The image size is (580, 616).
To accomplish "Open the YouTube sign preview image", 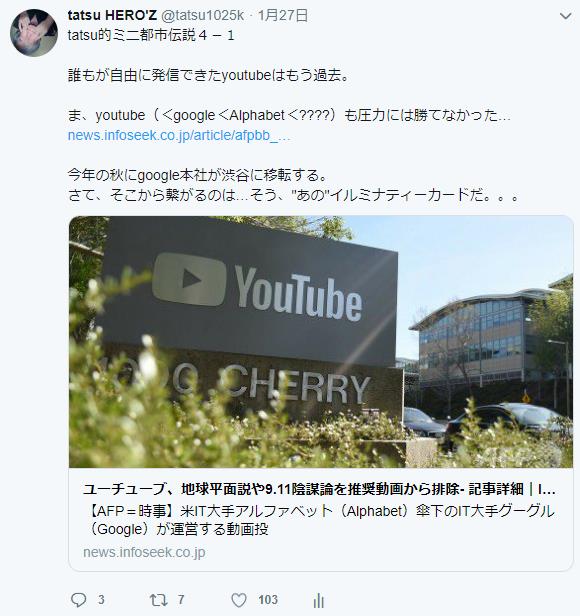I will point(321,342).
